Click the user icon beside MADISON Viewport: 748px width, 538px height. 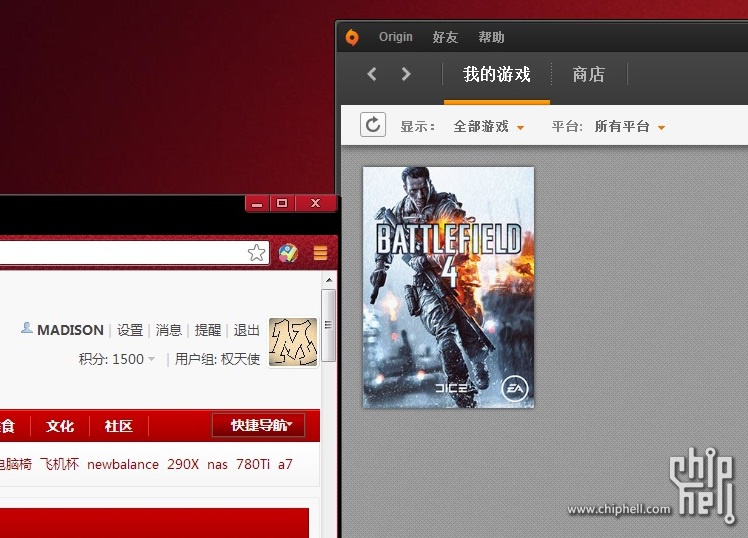27,328
